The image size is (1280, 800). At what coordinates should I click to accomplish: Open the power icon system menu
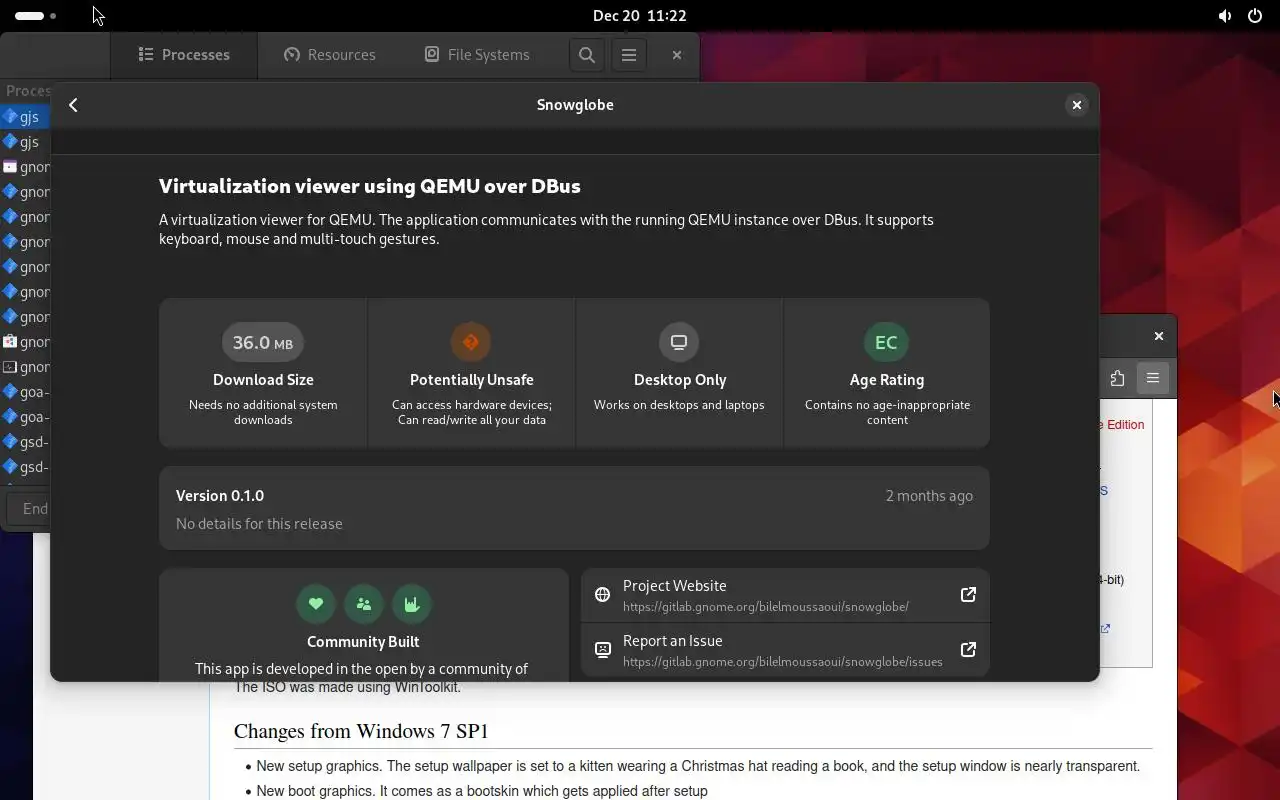tap(1255, 16)
